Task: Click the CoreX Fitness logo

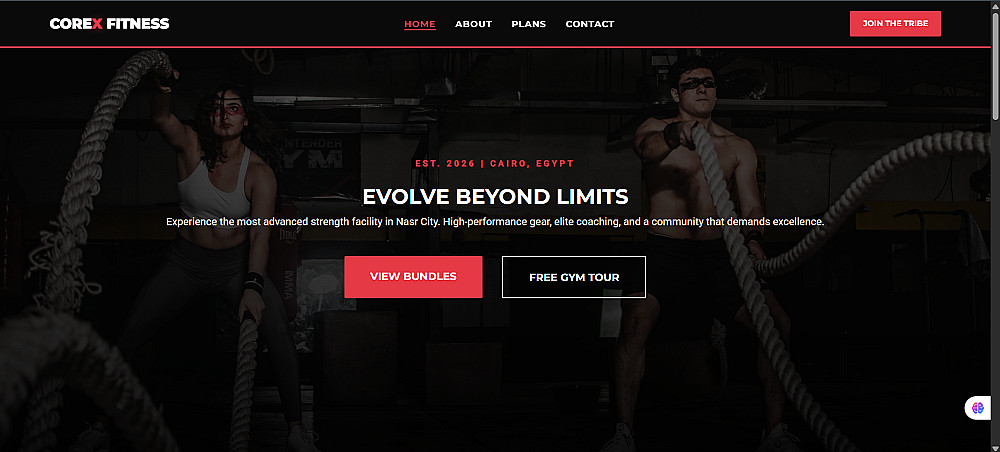Action: pos(109,24)
